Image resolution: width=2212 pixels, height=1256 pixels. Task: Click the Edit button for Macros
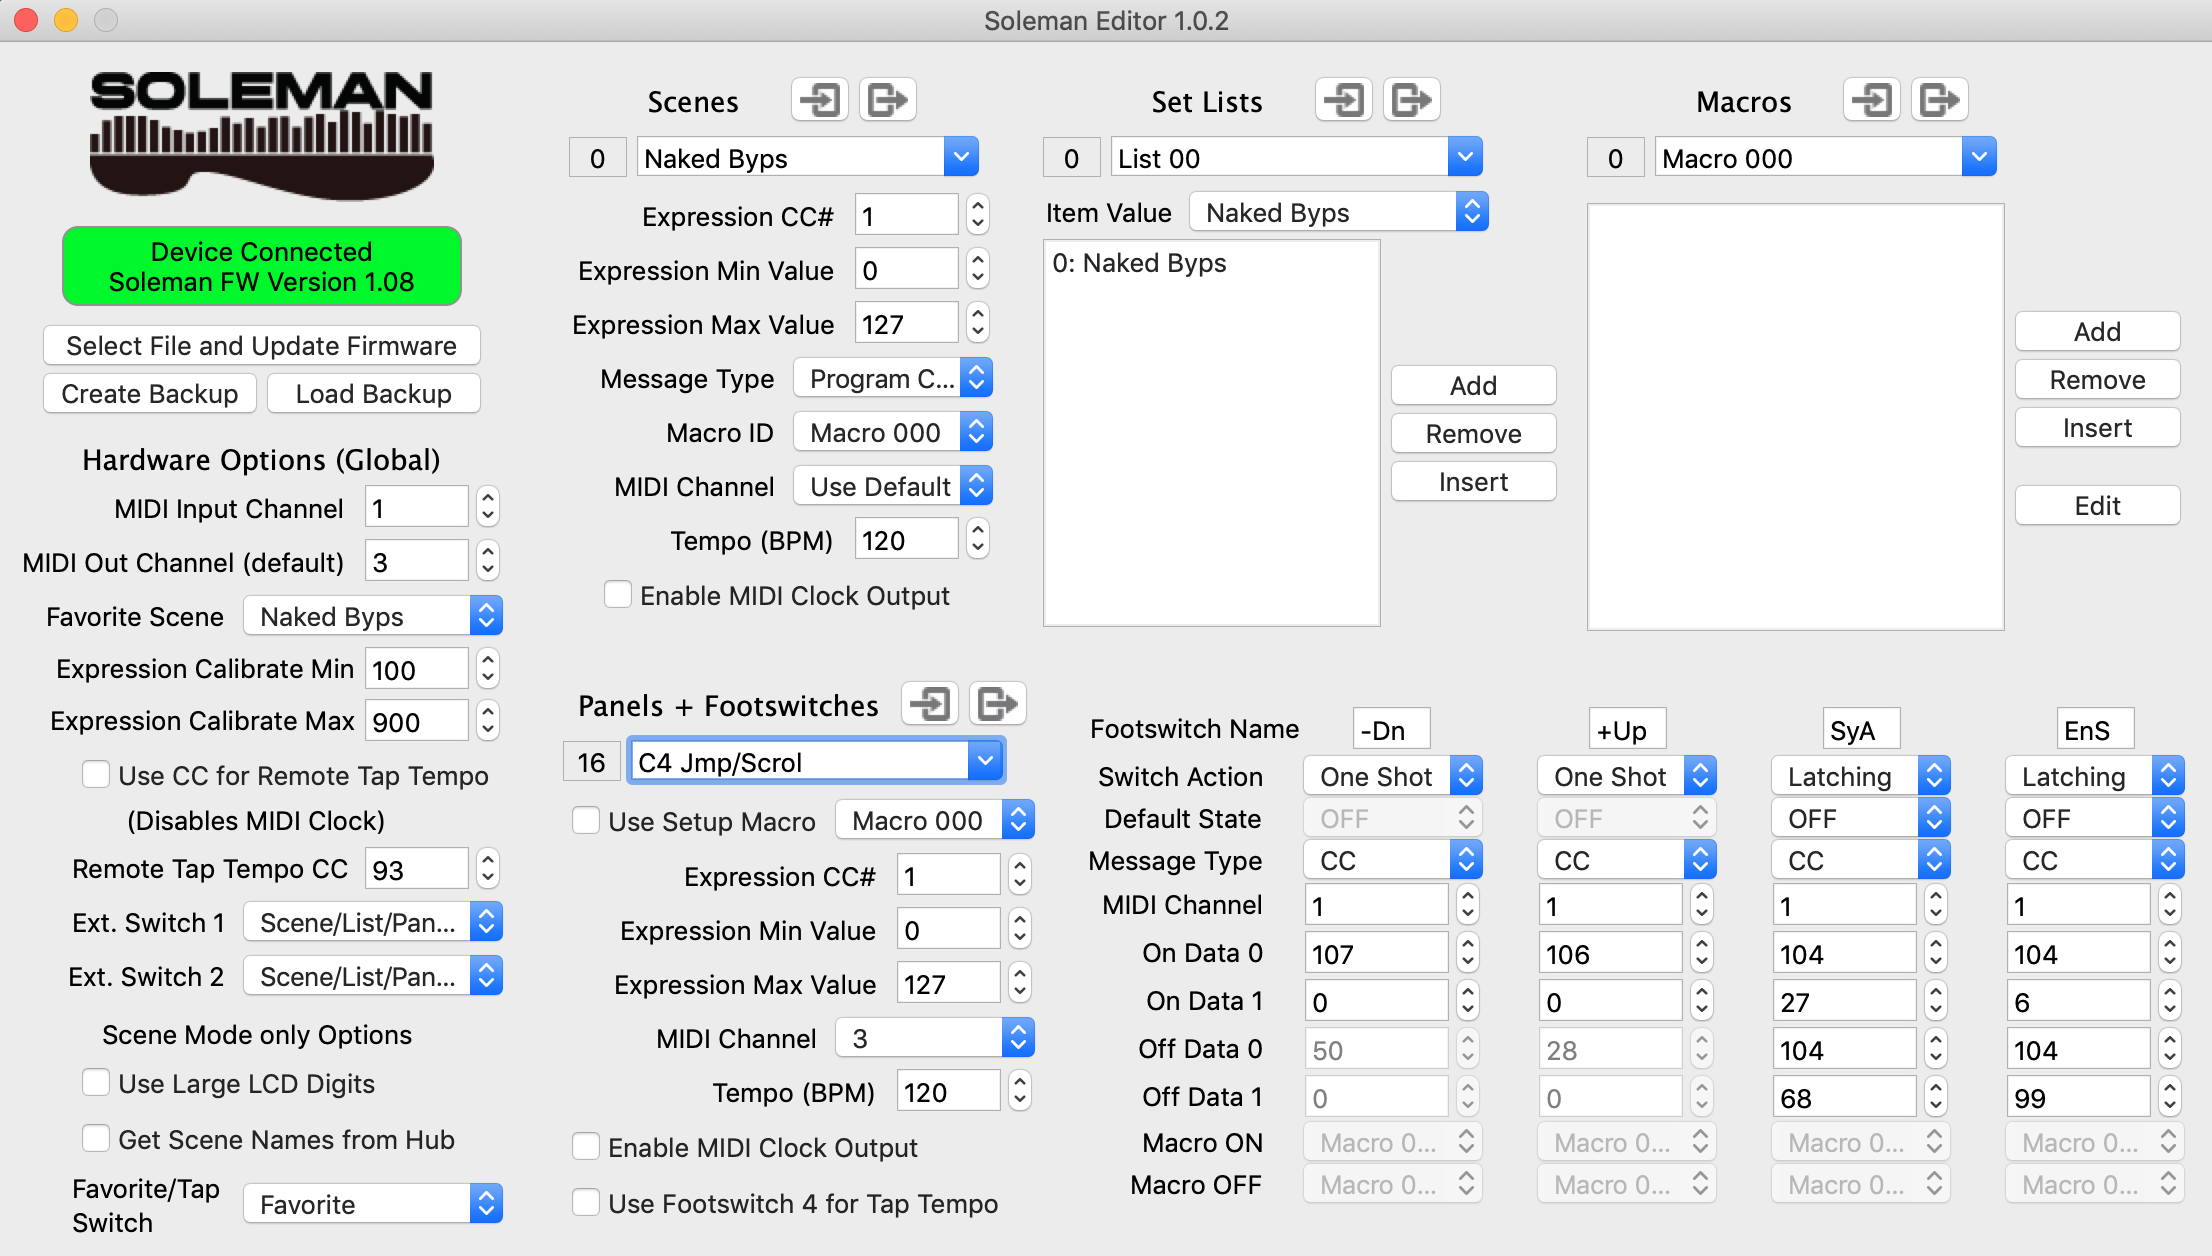click(x=2098, y=506)
